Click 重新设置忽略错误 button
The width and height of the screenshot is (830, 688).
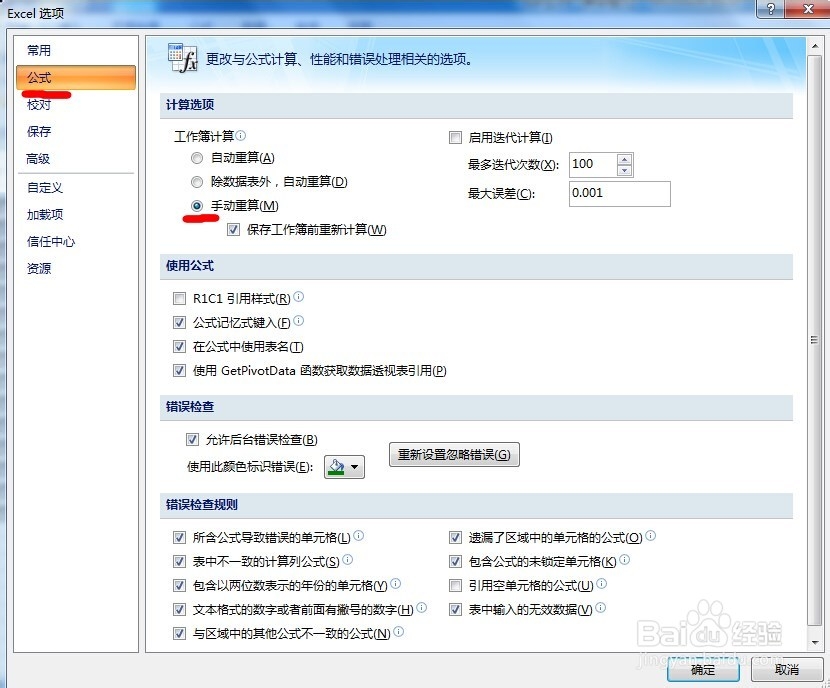click(454, 455)
